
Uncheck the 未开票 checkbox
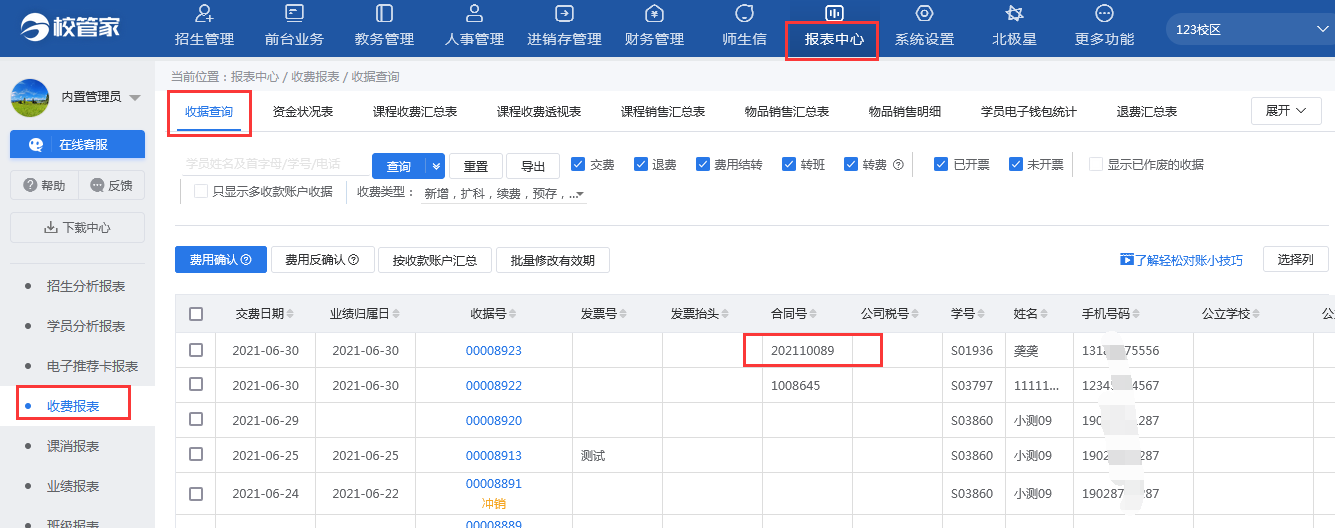1016,164
